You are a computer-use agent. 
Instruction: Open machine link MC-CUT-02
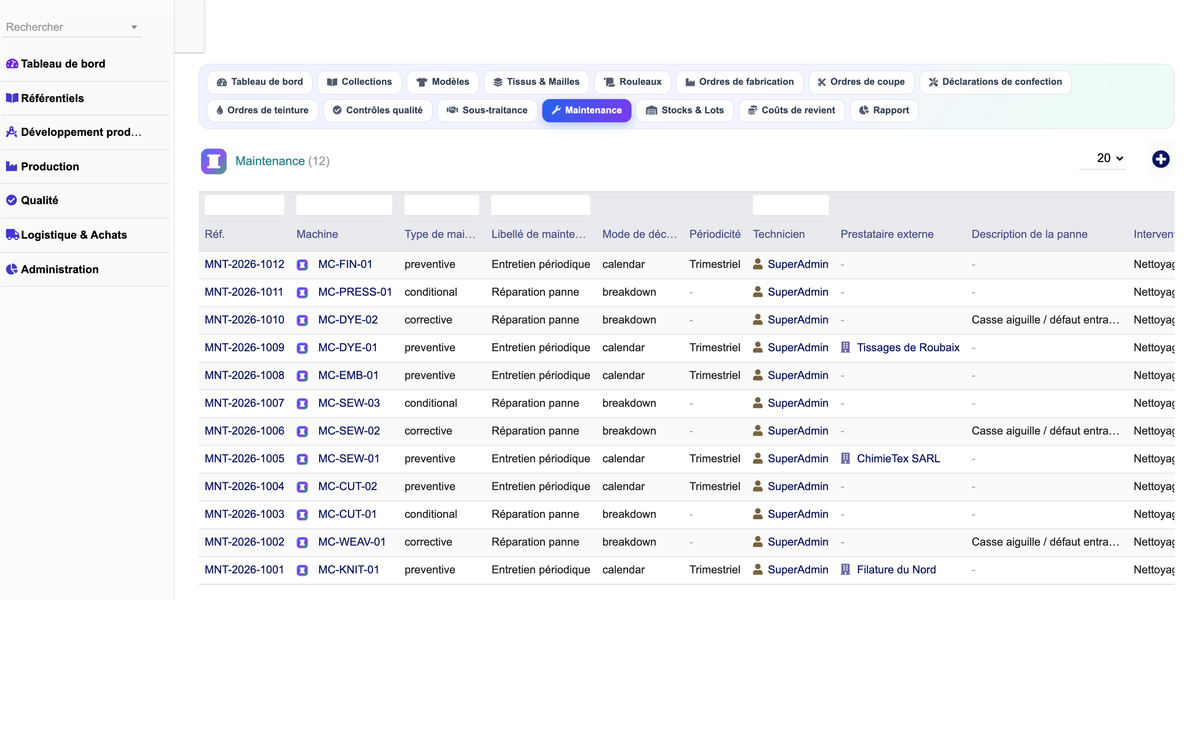click(x=347, y=487)
